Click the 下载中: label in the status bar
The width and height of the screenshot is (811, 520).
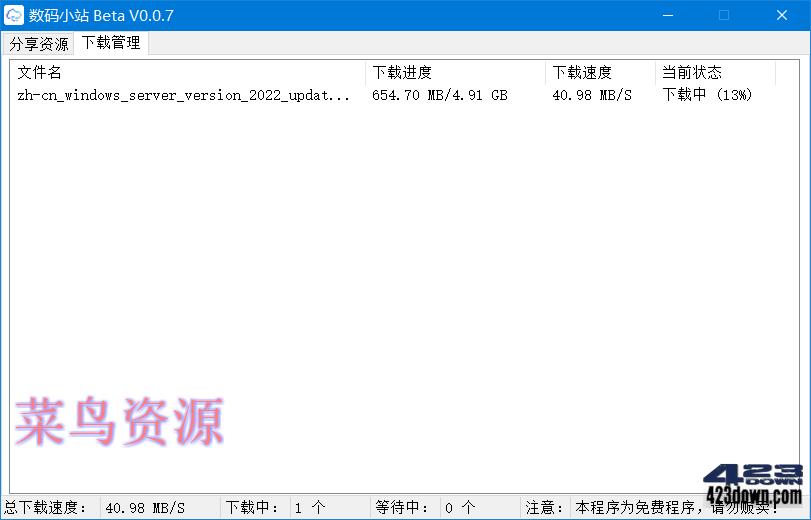(x=252, y=508)
